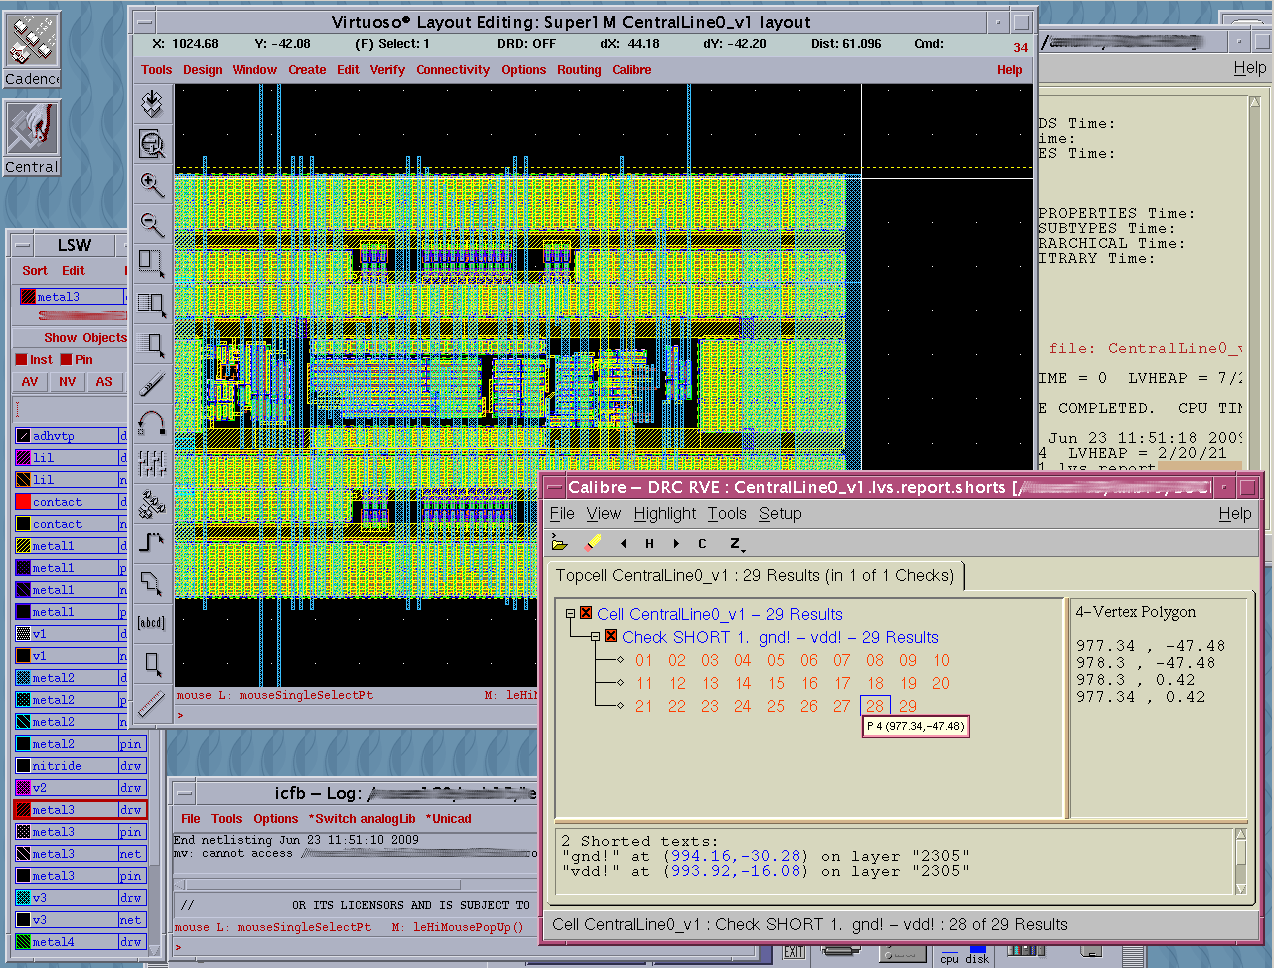Open the Sort menu in LSW
This screenshot has height=968, width=1274.
[x=35, y=271]
